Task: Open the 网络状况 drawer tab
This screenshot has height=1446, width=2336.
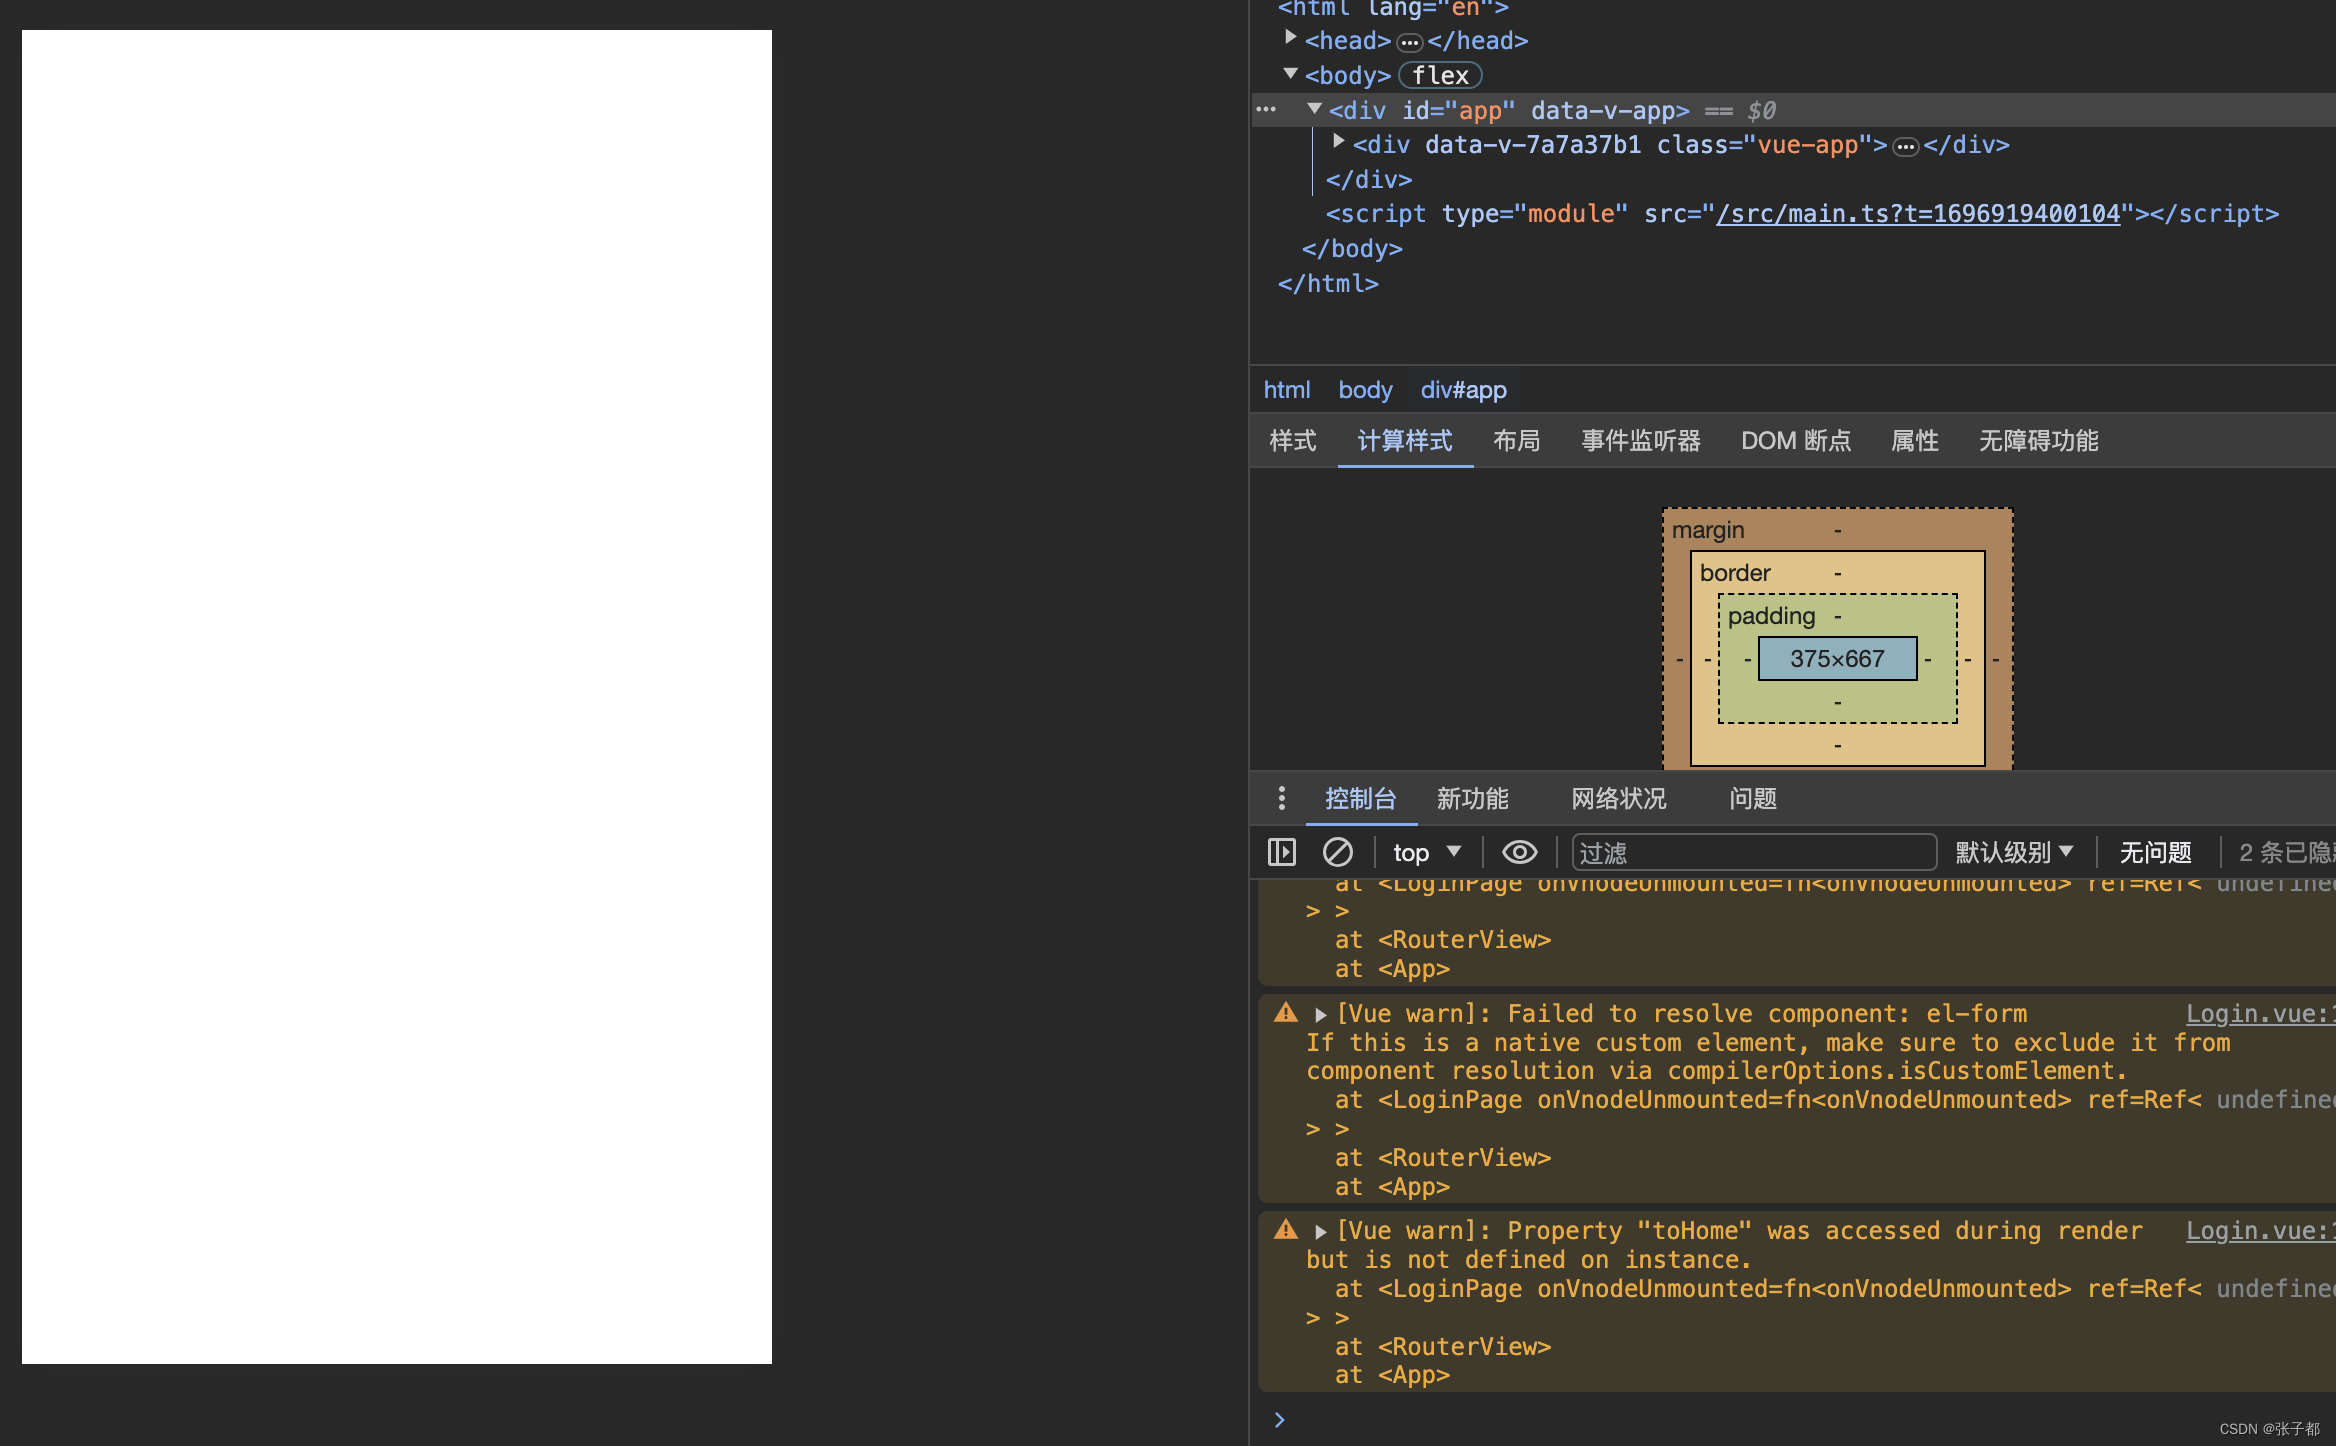Action: [1619, 799]
